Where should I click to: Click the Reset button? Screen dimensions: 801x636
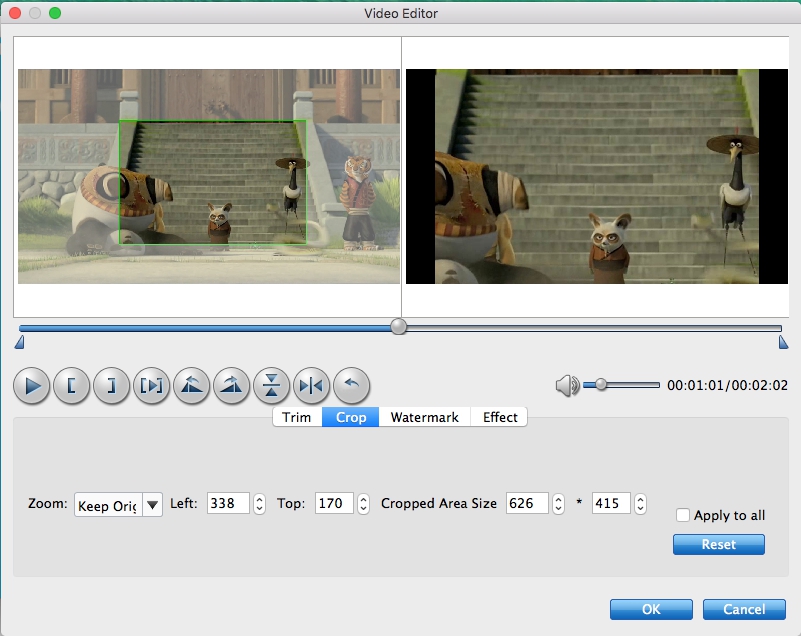tap(719, 545)
